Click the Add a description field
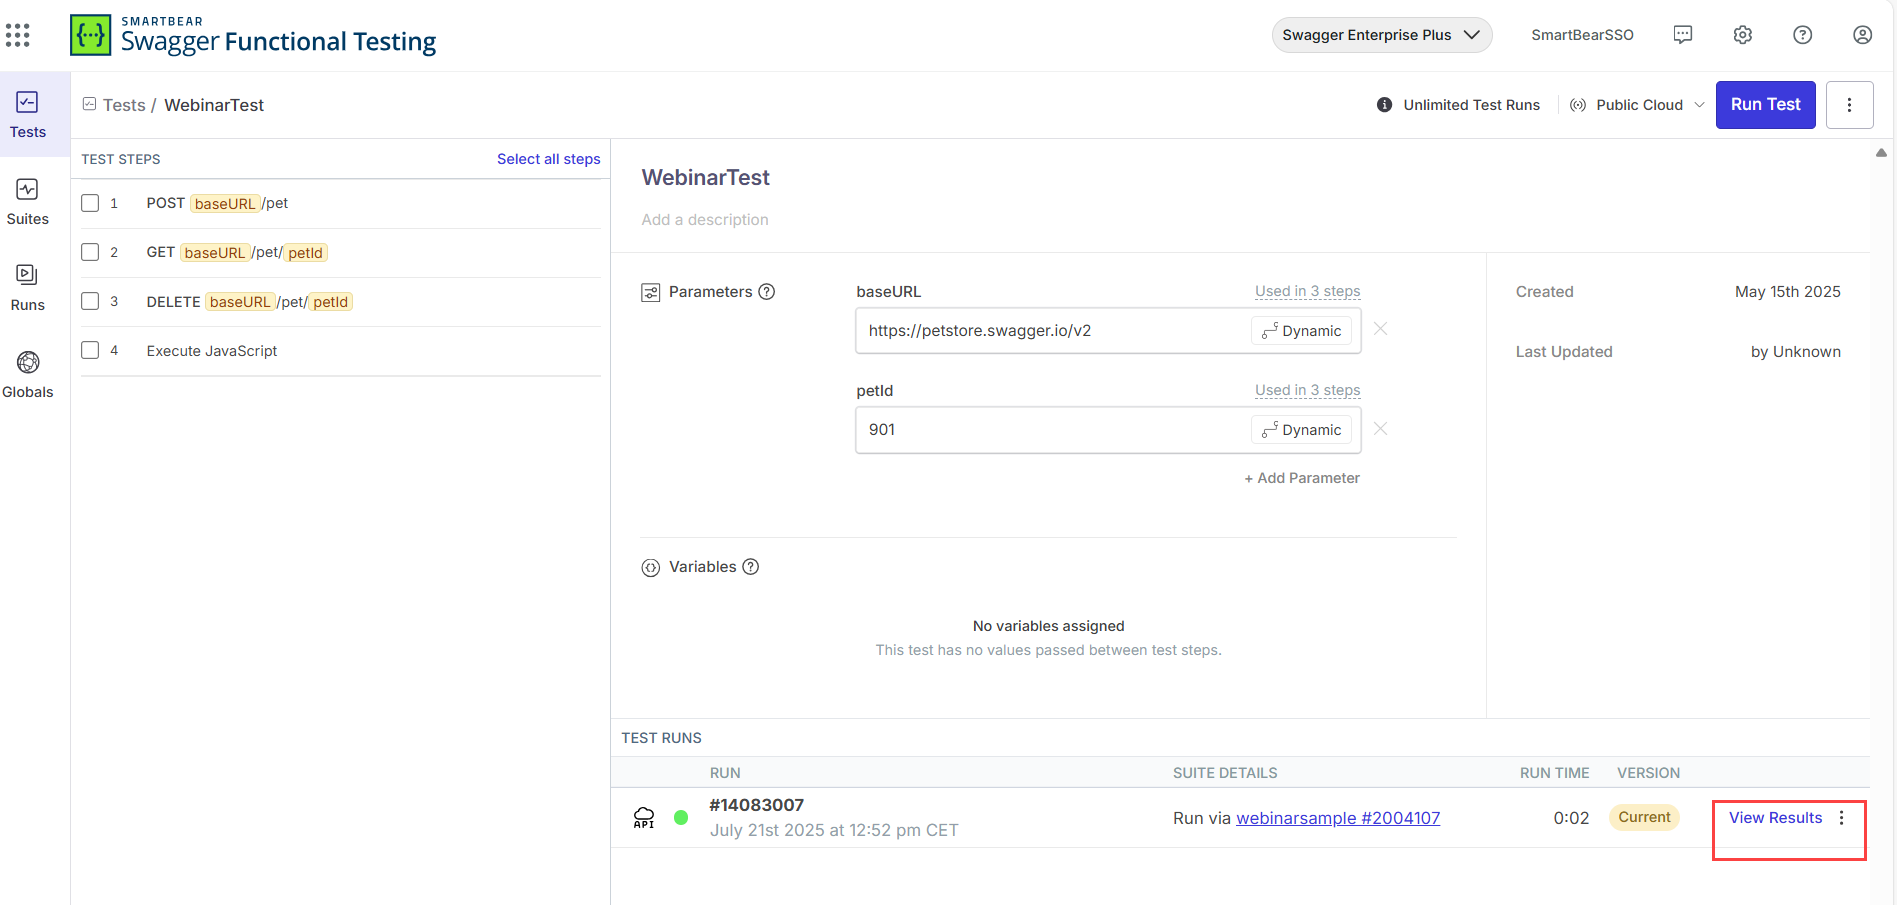 [705, 219]
